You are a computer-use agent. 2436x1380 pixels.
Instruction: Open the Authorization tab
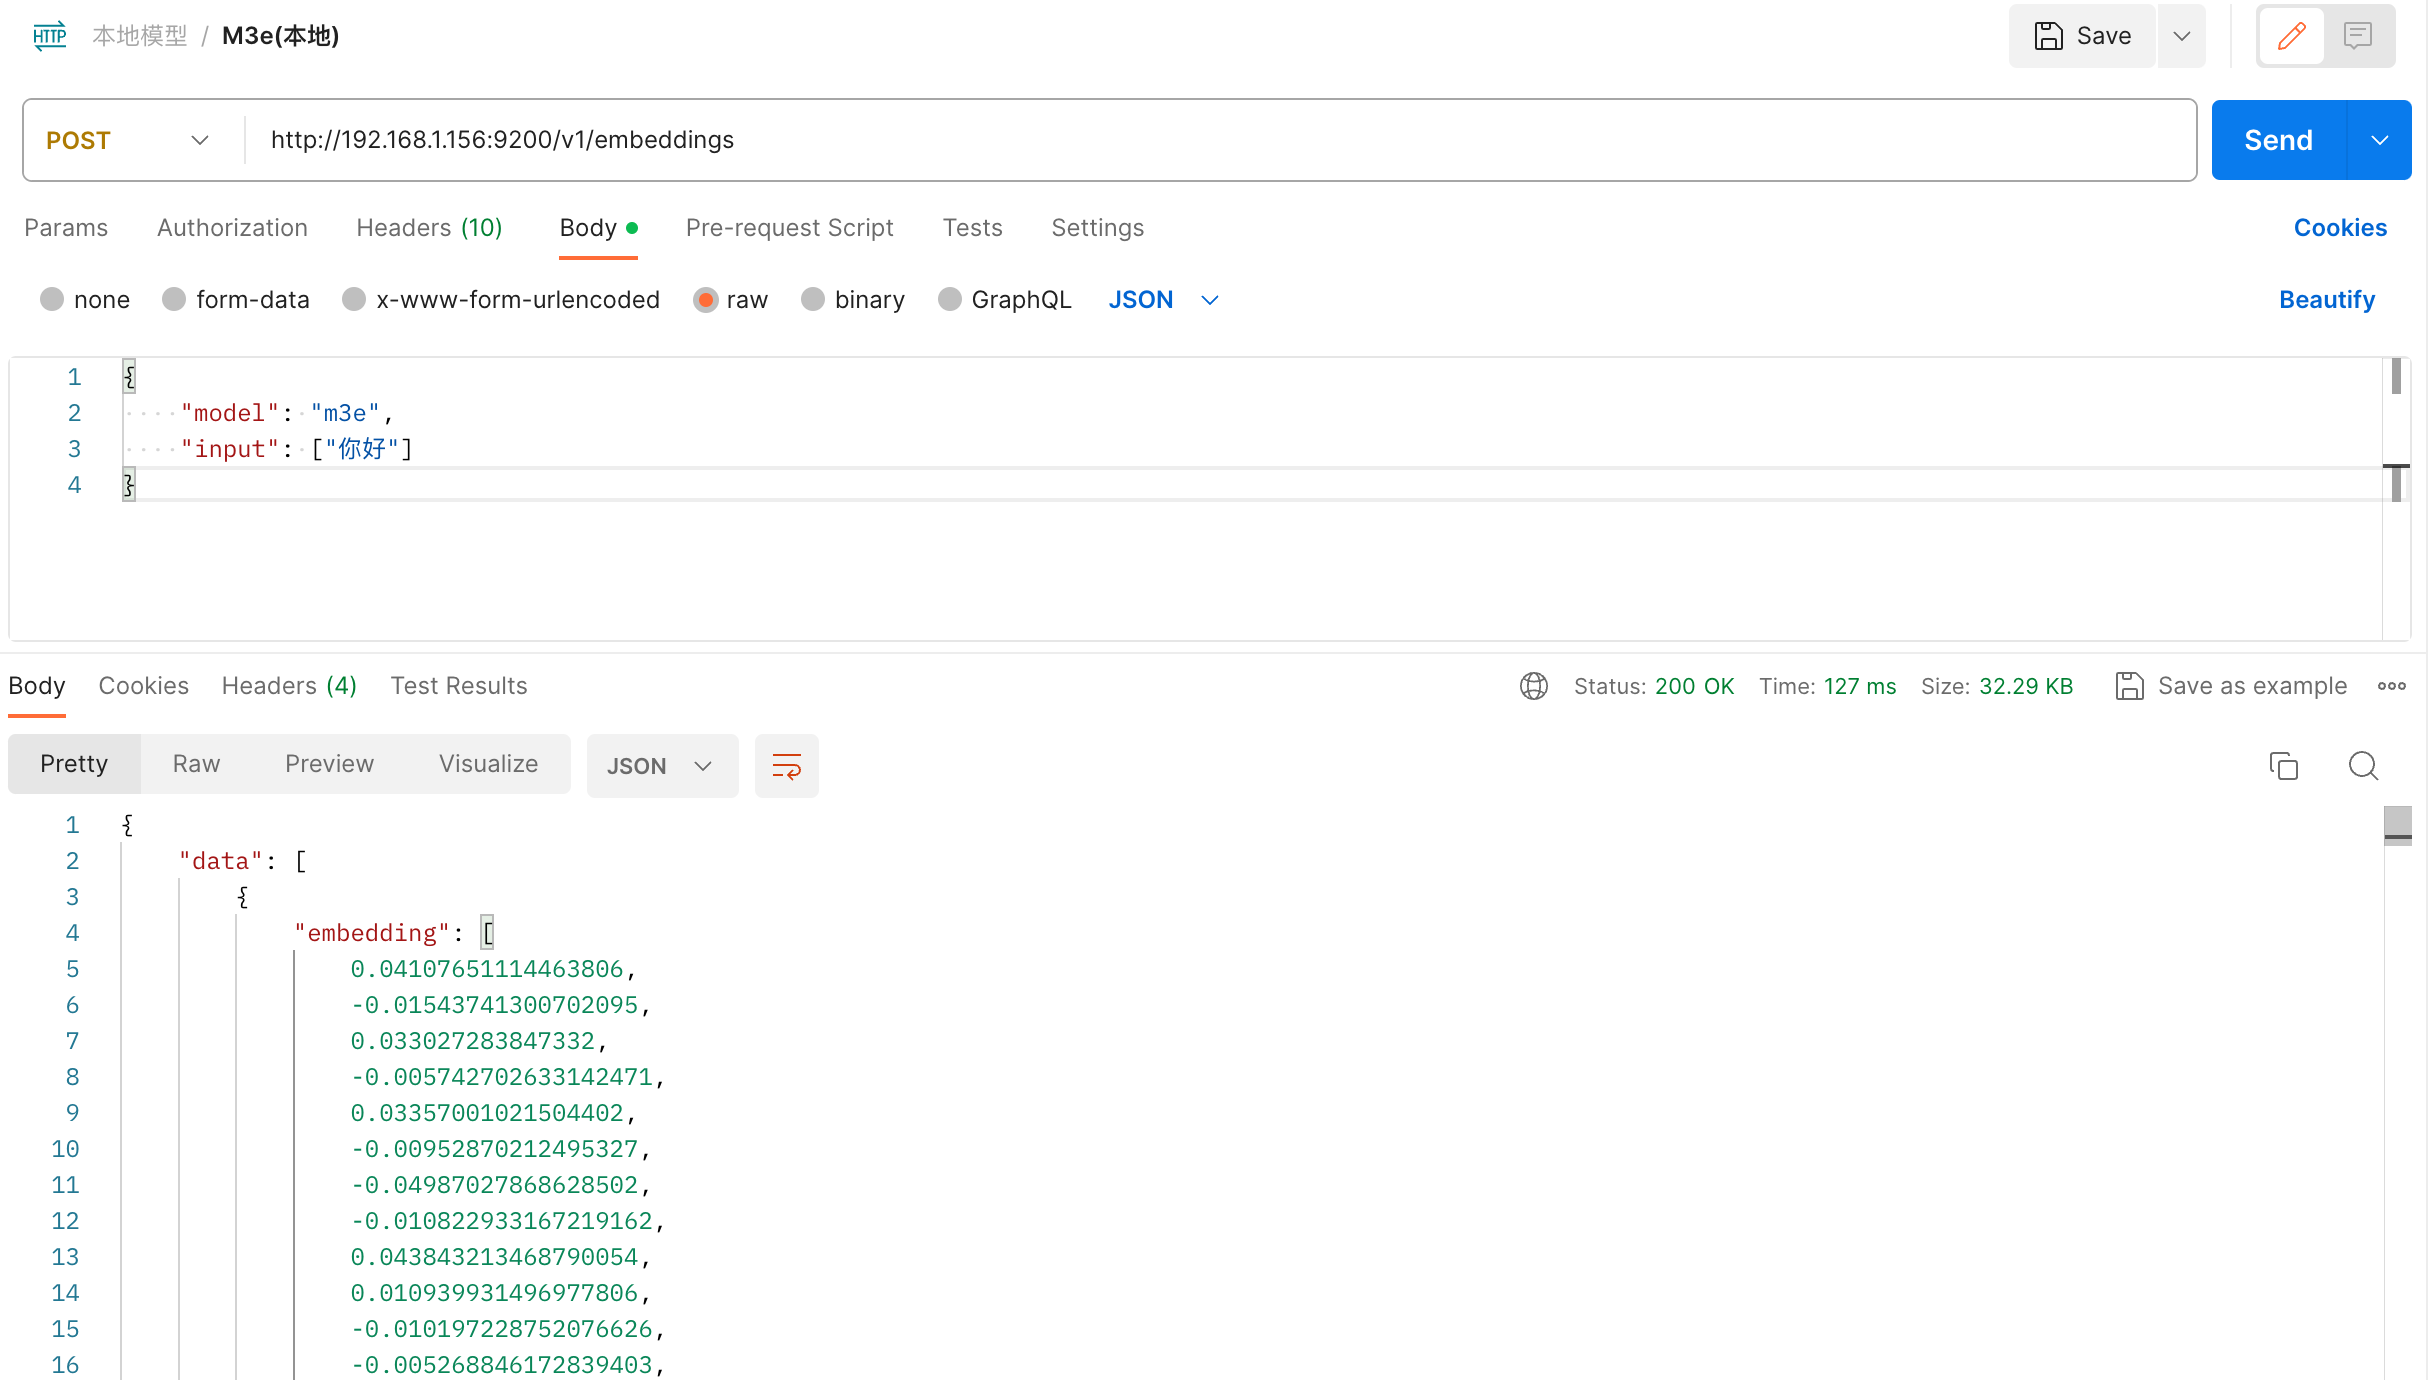pyautogui.click(x=232, y=228)
